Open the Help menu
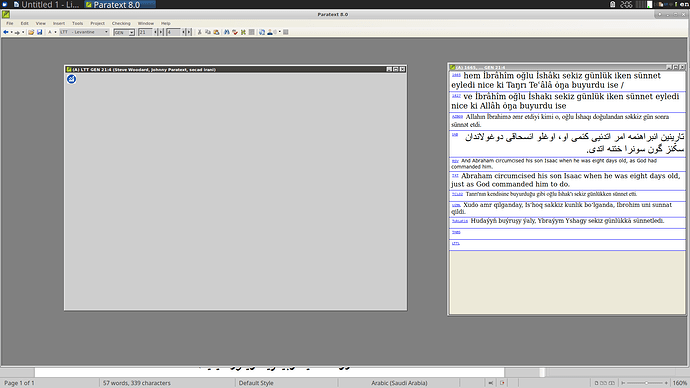Screen dimensions: 690x388 click(x=165, y=23)
